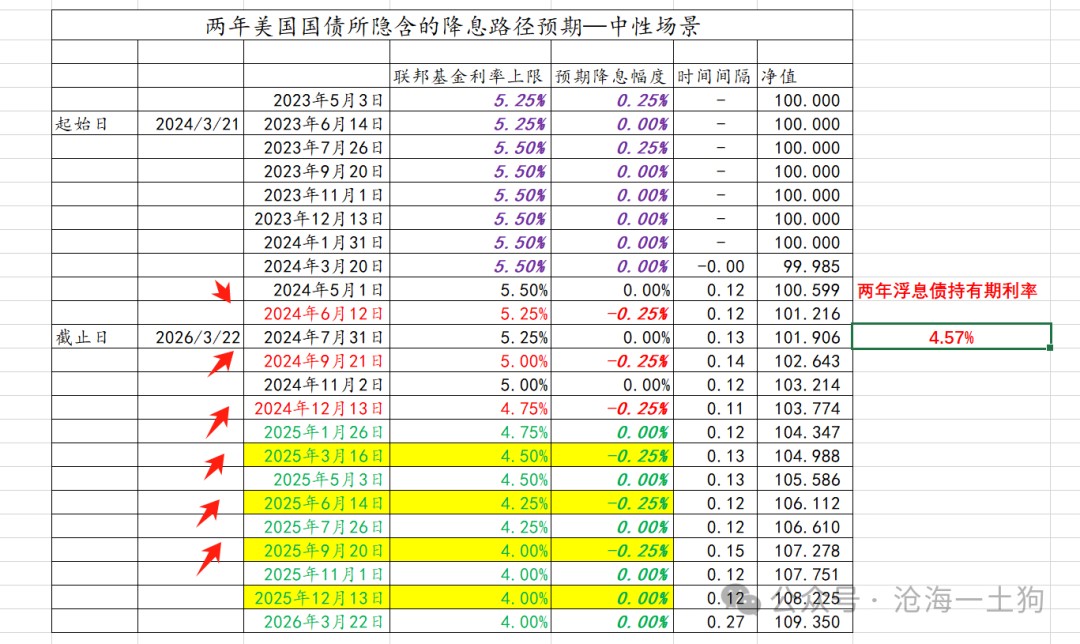
Task: Select the red text 两年浮息债持有期利率 label
Action: click(x=947, y=291)
